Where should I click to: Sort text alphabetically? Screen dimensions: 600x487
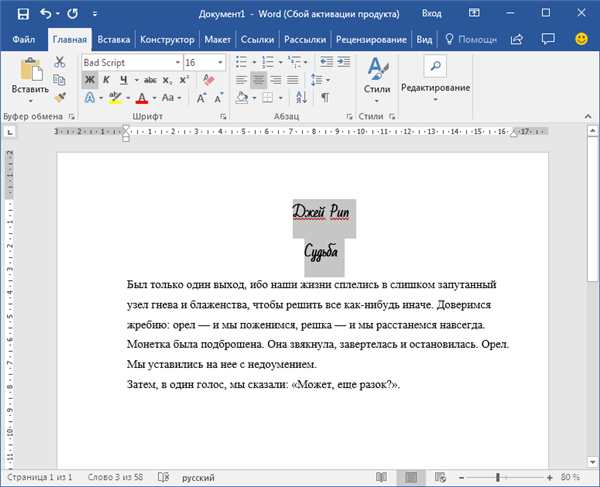pos(301,98)
